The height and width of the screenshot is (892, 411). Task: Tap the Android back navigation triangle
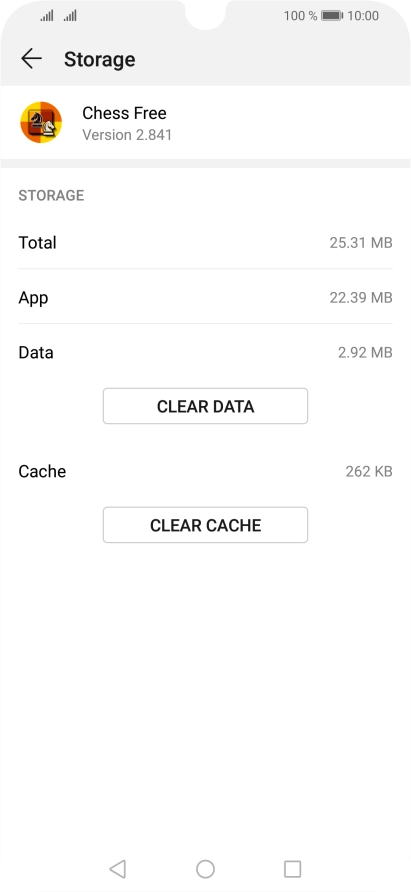(117, 869)
